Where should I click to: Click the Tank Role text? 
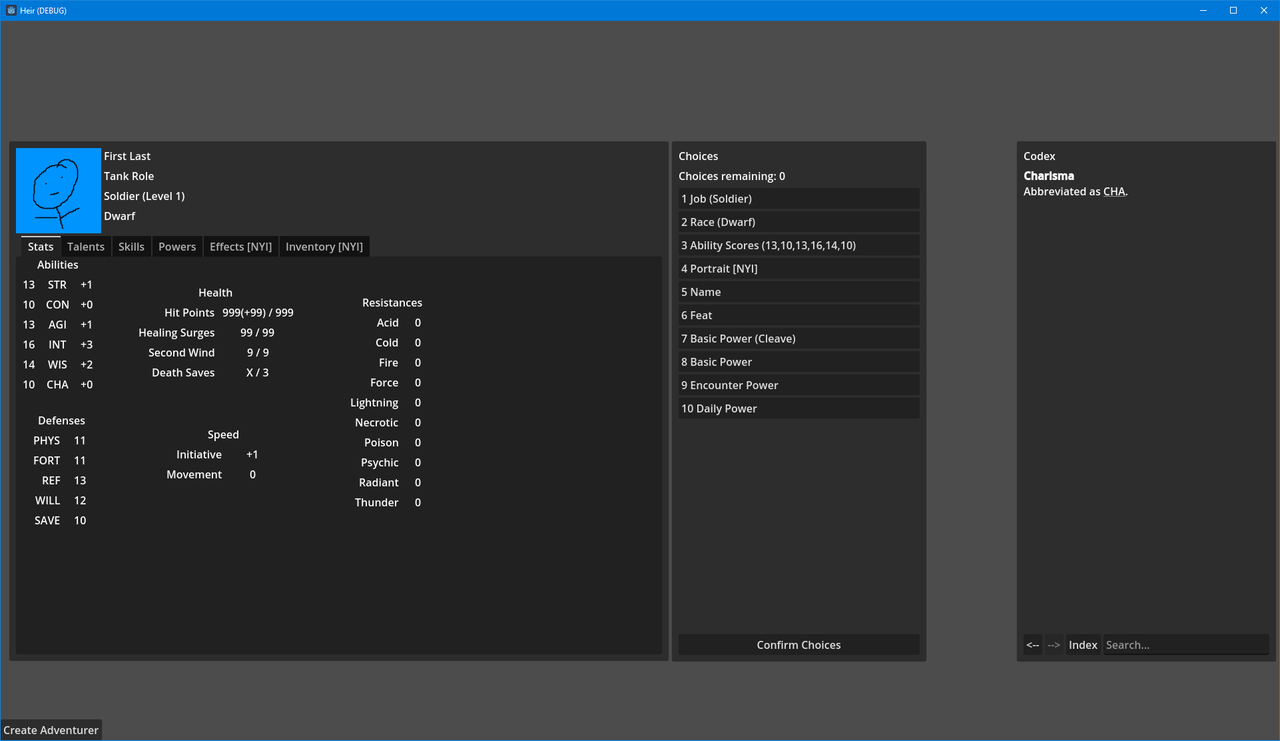point(129,176)
